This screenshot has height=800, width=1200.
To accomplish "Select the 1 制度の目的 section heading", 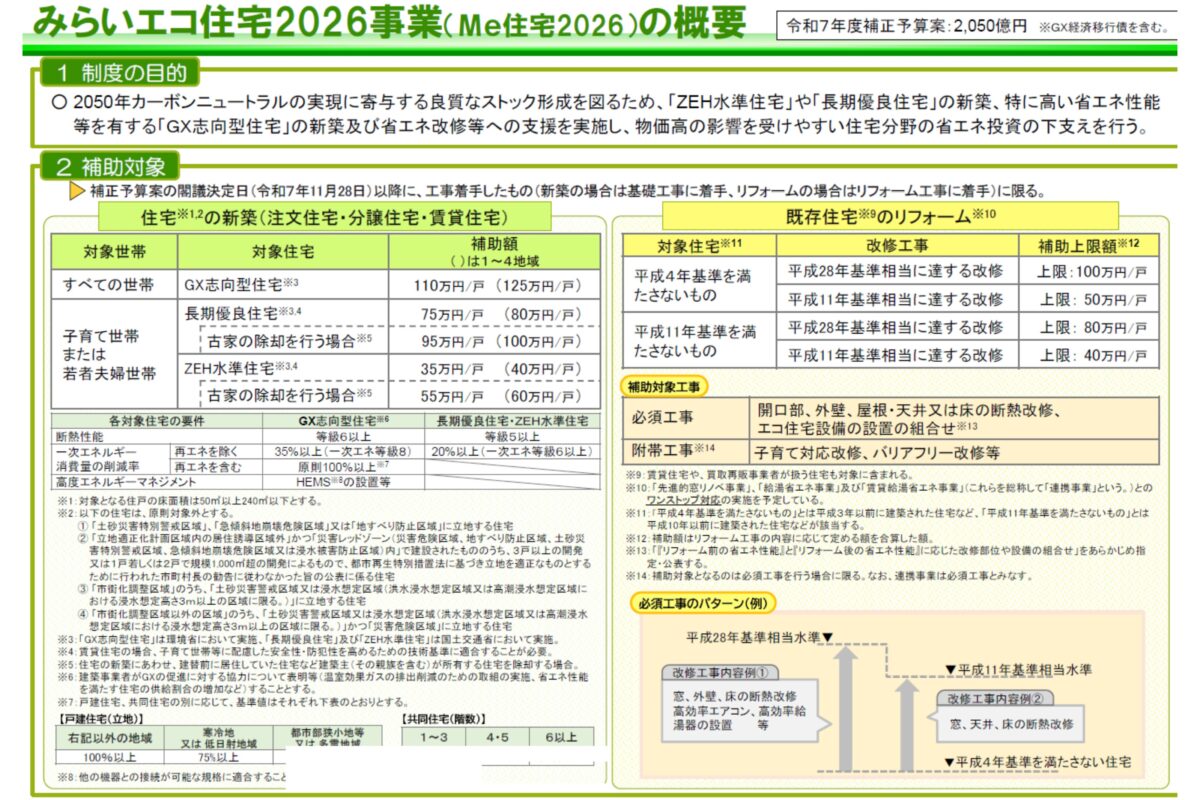I will tap(120, 72).
